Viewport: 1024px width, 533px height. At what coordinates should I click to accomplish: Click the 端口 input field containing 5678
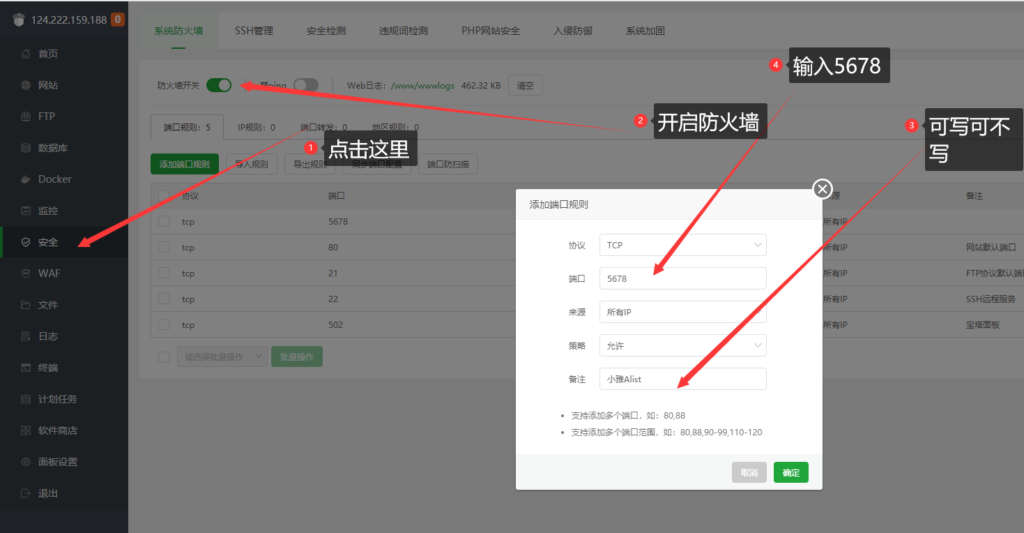coord(682,278)
